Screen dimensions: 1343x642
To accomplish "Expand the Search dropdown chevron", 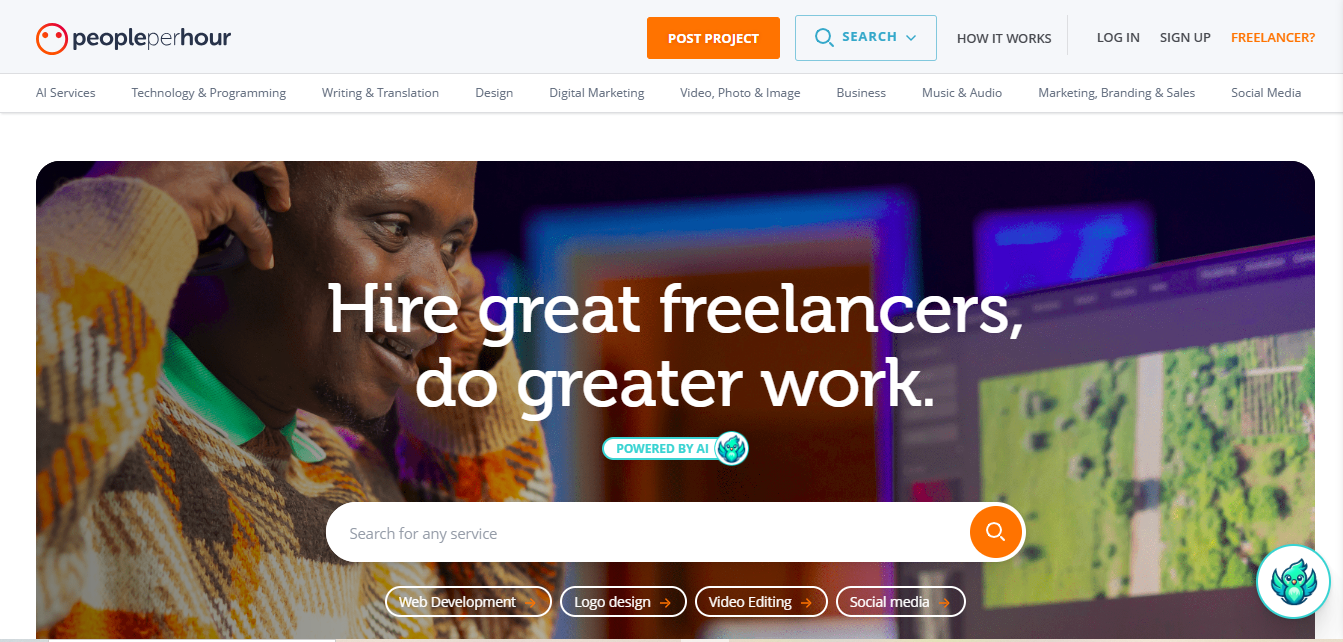I will (911, 38).
